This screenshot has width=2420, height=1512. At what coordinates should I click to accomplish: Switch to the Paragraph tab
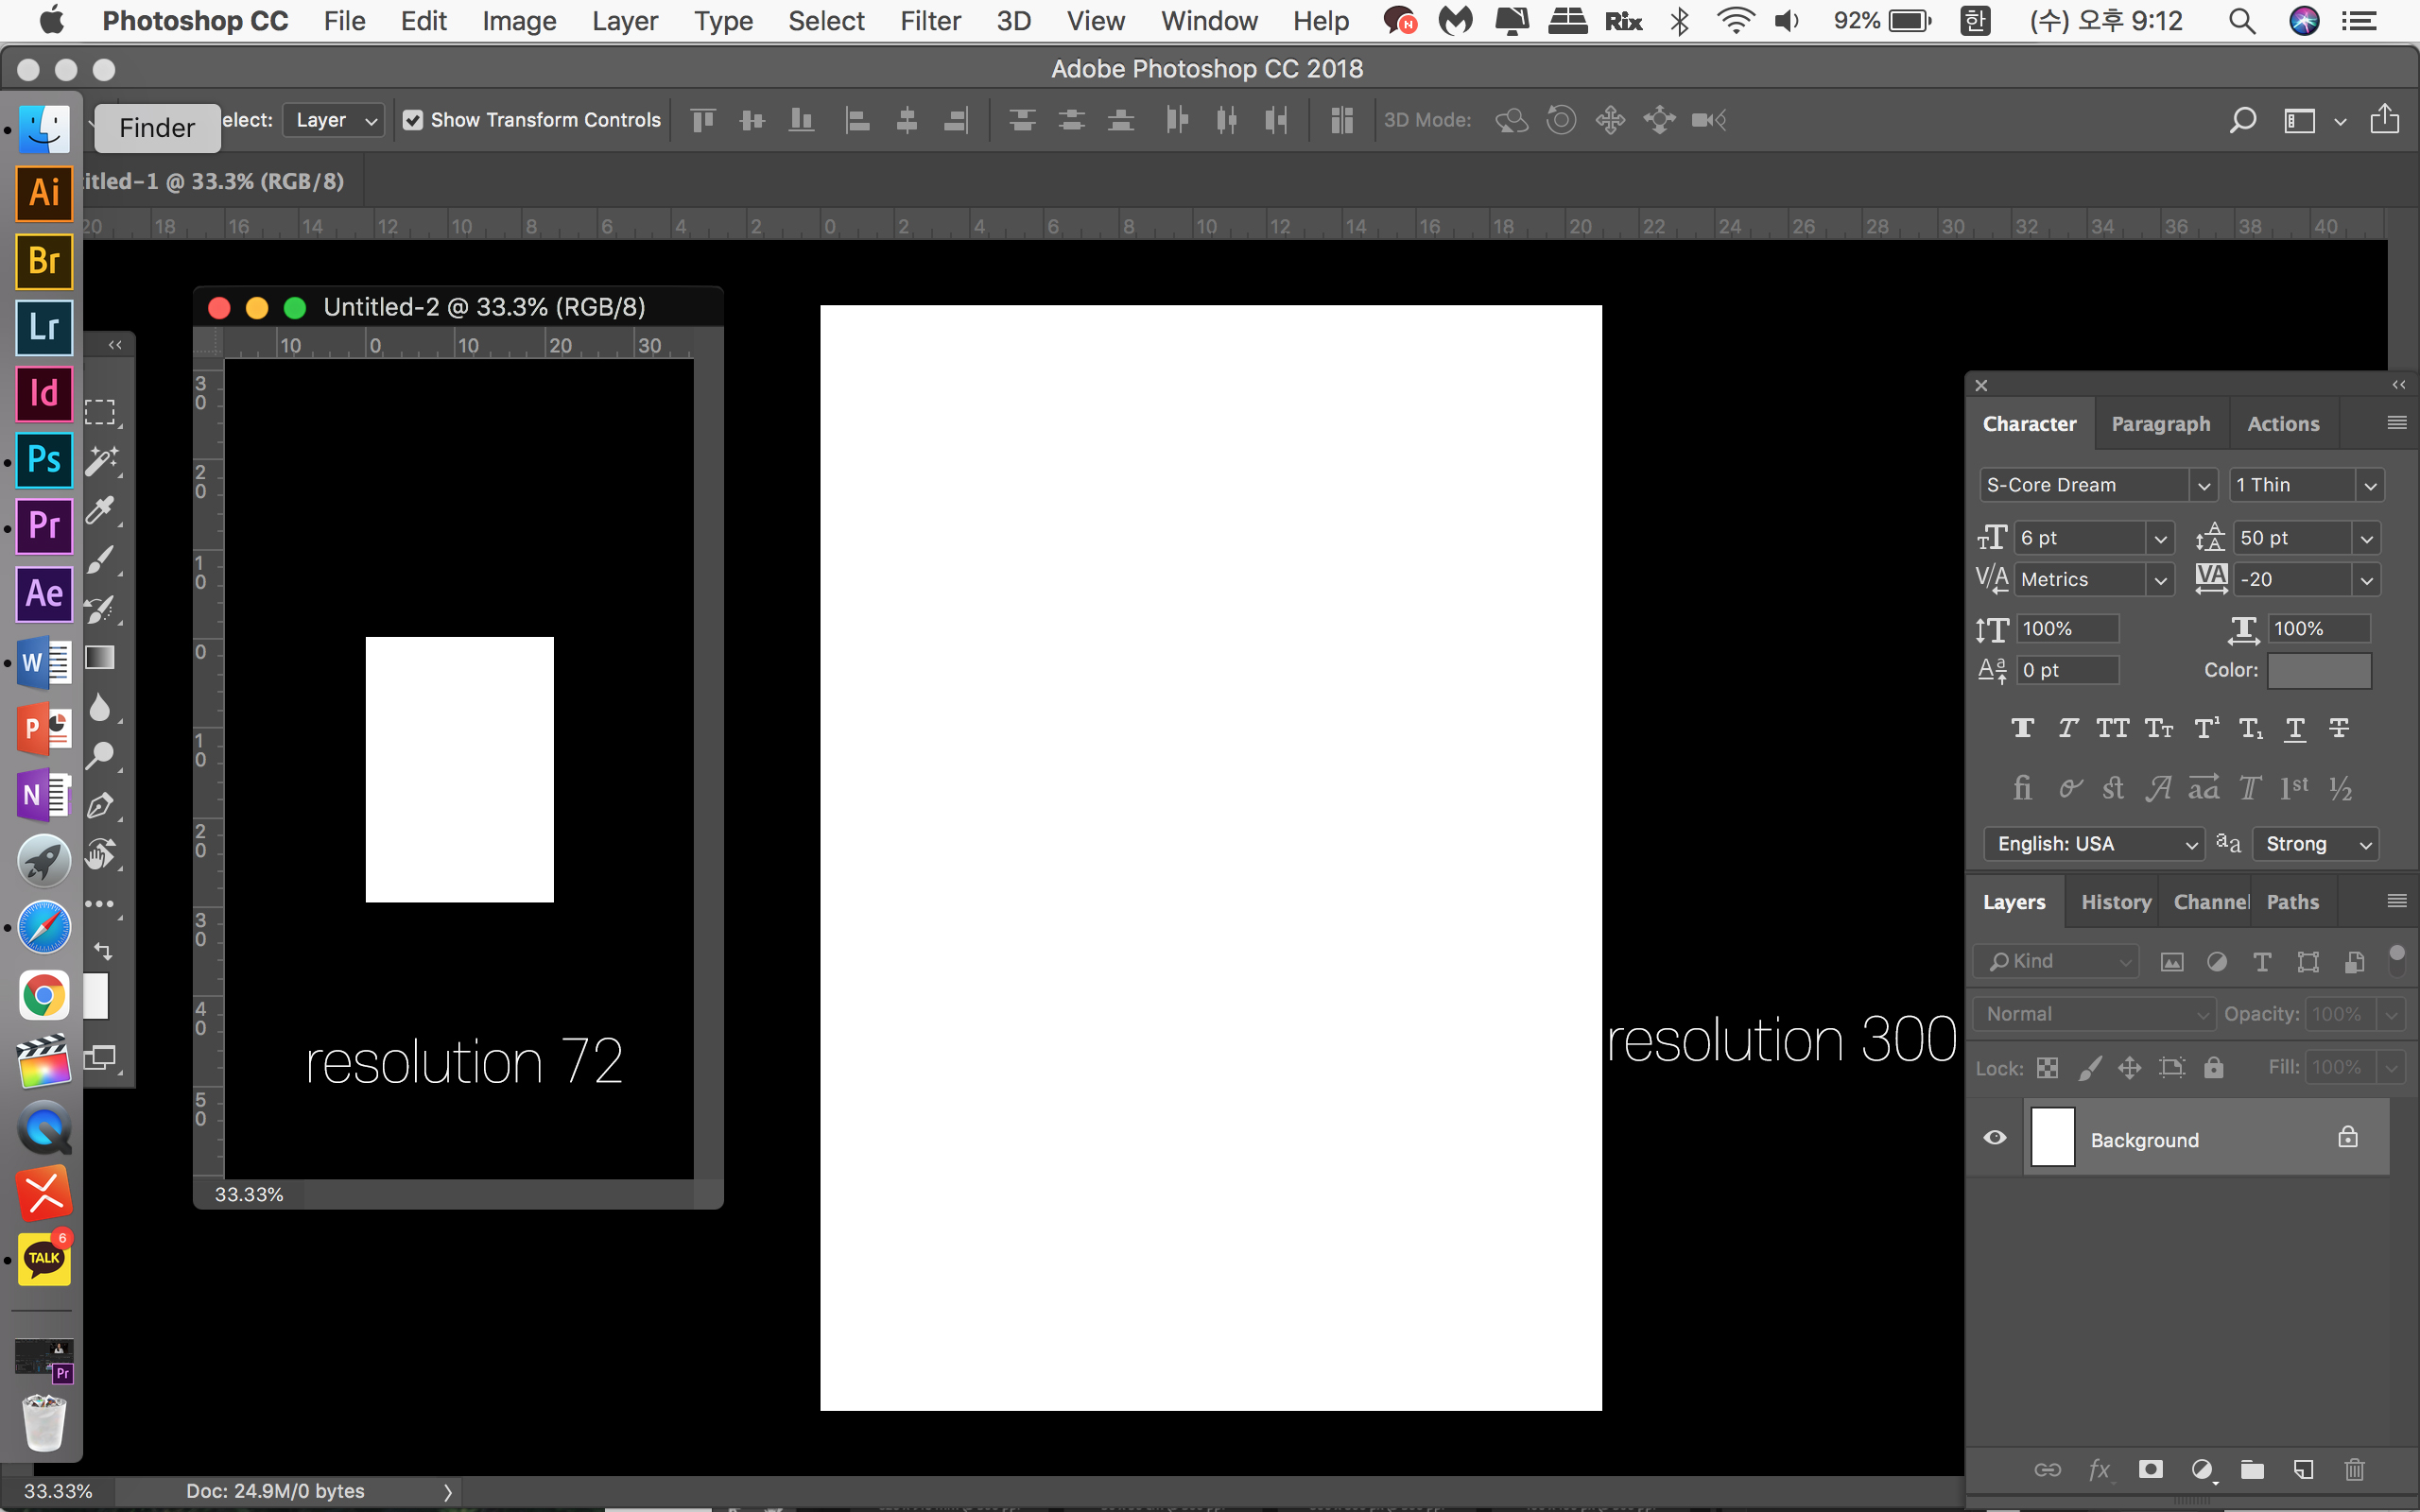click(x=2160, y=424)
